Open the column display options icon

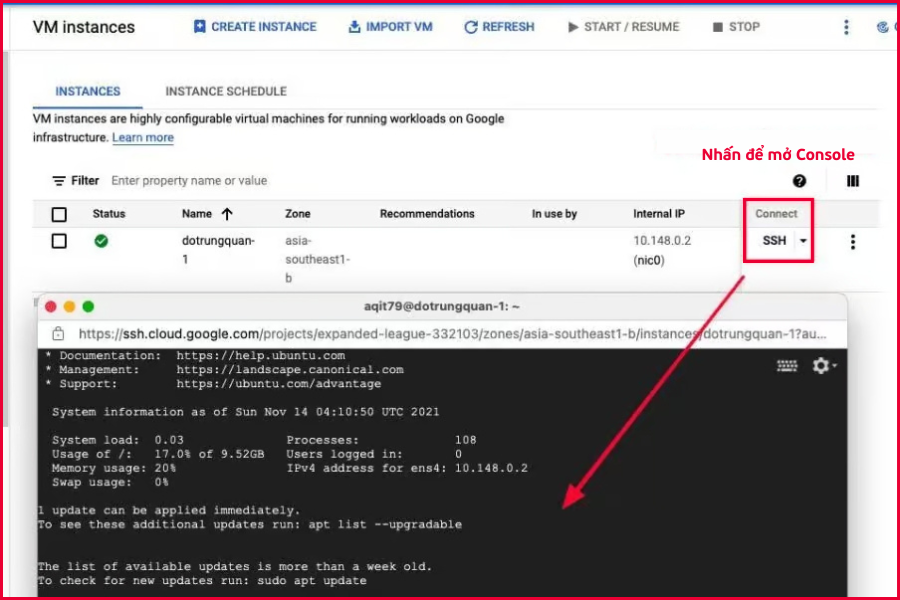click(853, 181)
